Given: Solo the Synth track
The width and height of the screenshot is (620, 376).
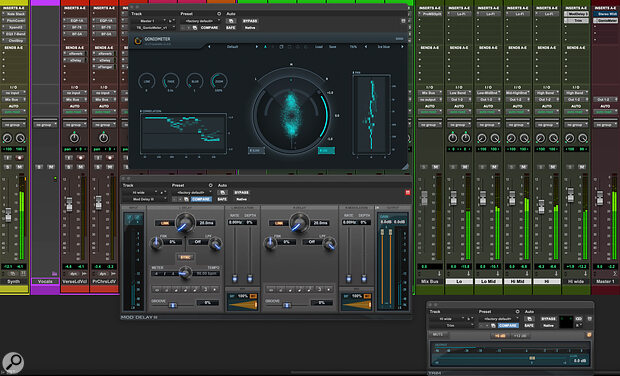Looking at the screenshot, I should click(x=8, y=167).
